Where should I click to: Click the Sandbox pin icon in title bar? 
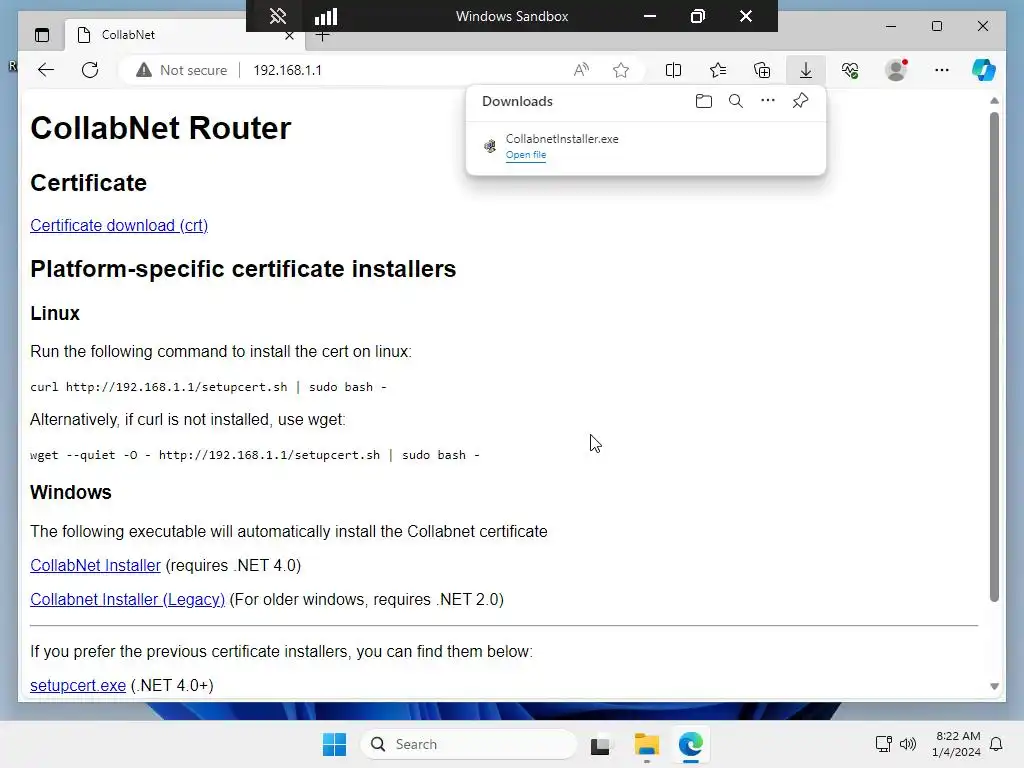point(278,16)
